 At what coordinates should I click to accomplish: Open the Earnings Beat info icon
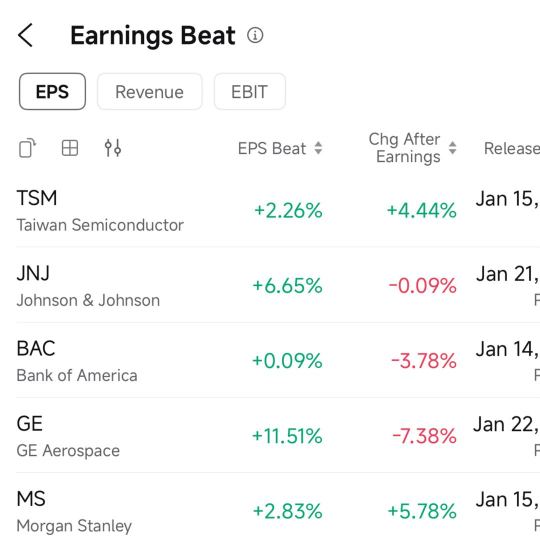[255, 35]
